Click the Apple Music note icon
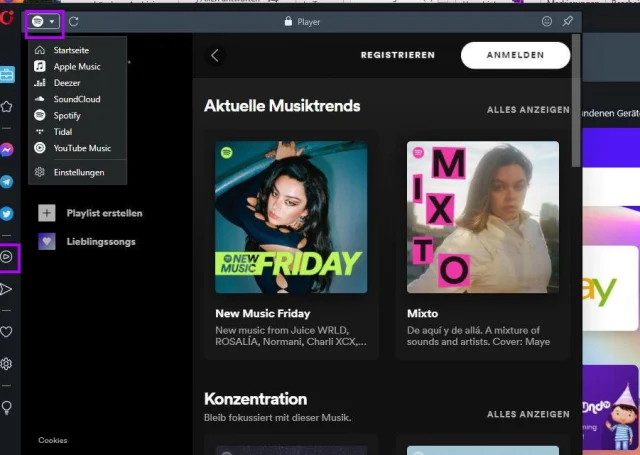 40,66
